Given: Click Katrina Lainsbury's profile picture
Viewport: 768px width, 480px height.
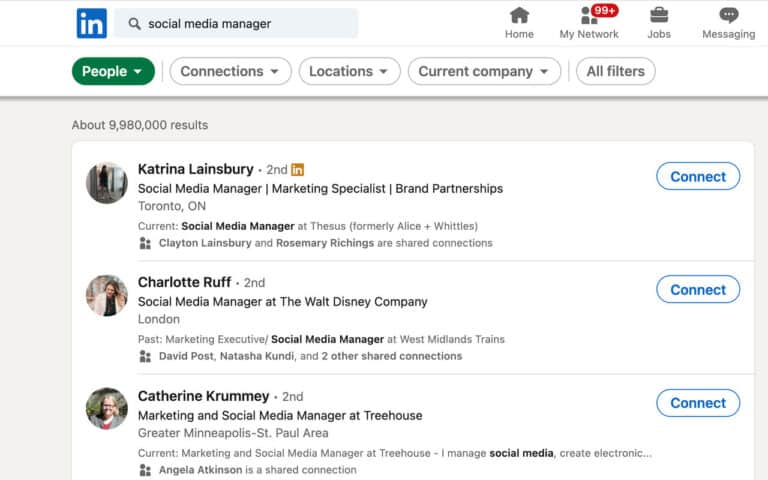Looking at the screenshot, I should point(106,183).
